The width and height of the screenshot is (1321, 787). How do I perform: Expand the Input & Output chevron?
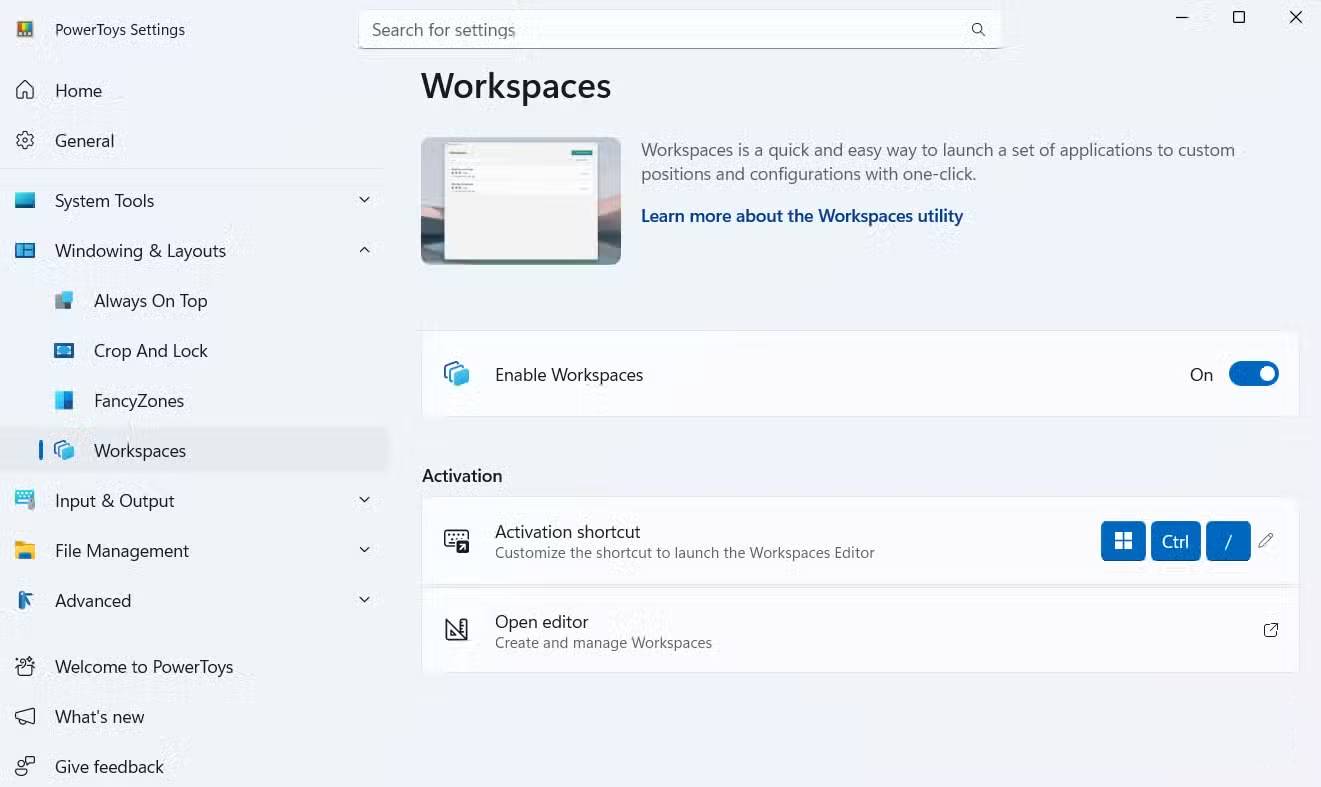[x=365, y=500]
